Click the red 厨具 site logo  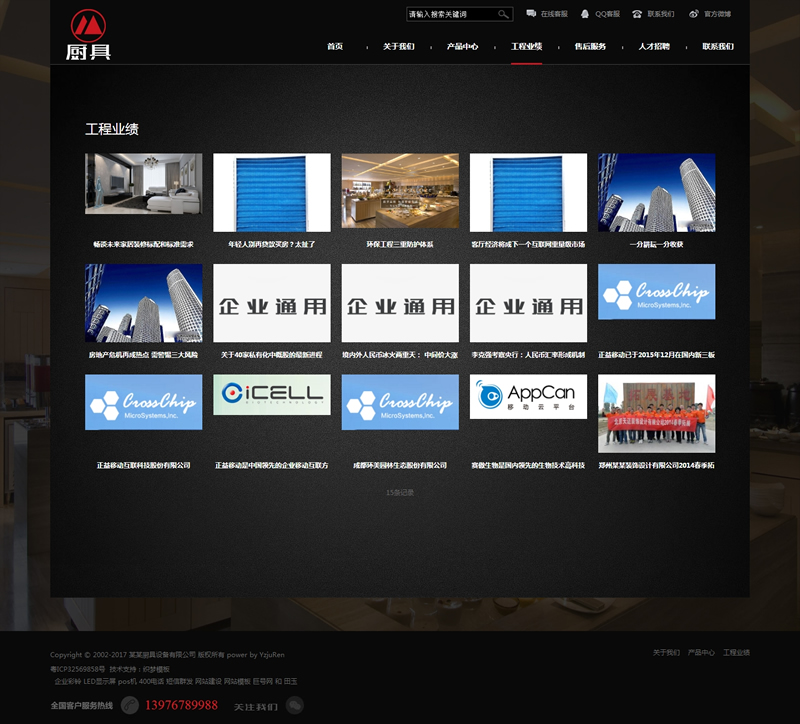(89, 35)
